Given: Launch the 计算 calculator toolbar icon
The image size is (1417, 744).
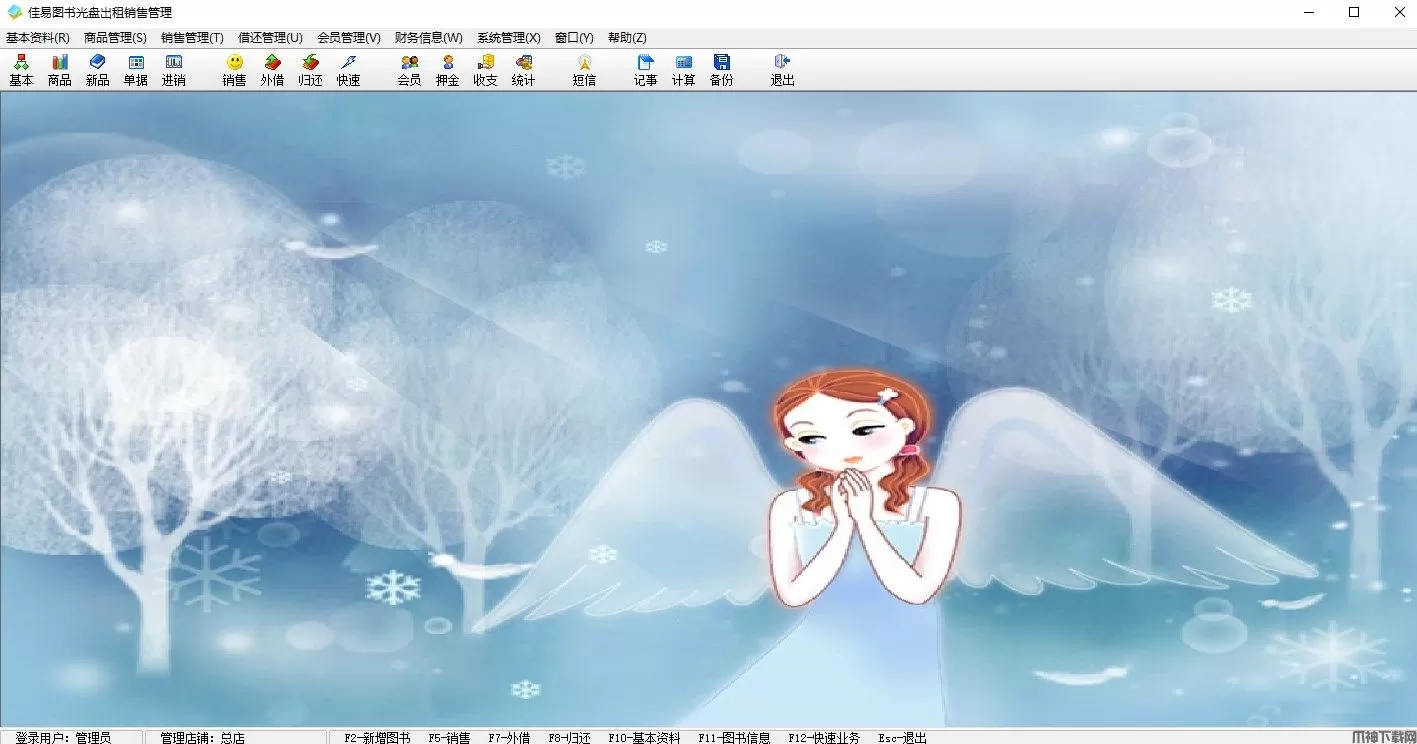Looking at the screenshot, I should click(x=683, y=70).
